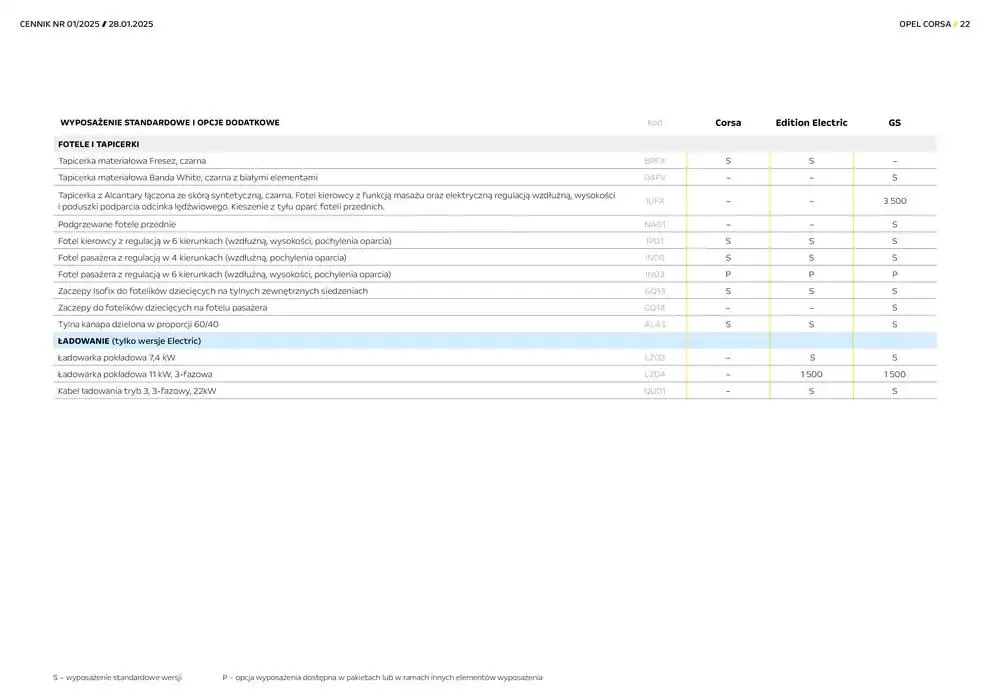This screenshot has width=990, height=700.
Task: Click the 'S – wyposażenie standardowe wersji' legend note
Action: click(x=117, y=678)
